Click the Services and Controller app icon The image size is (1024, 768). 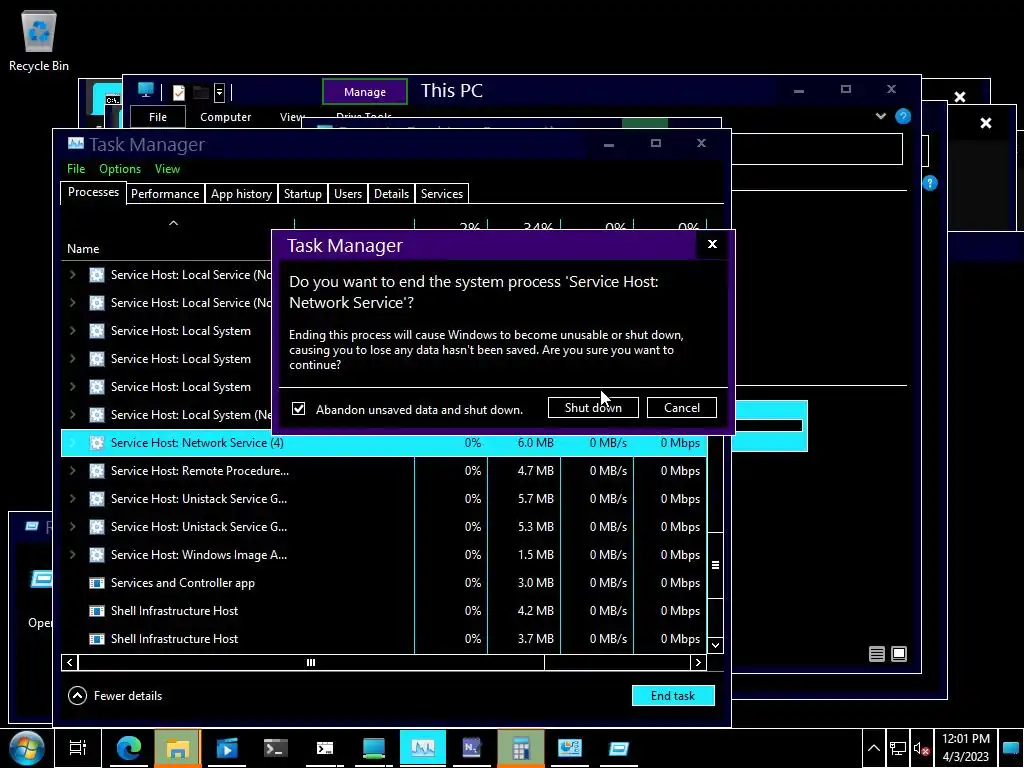click(x=97, y=583)
